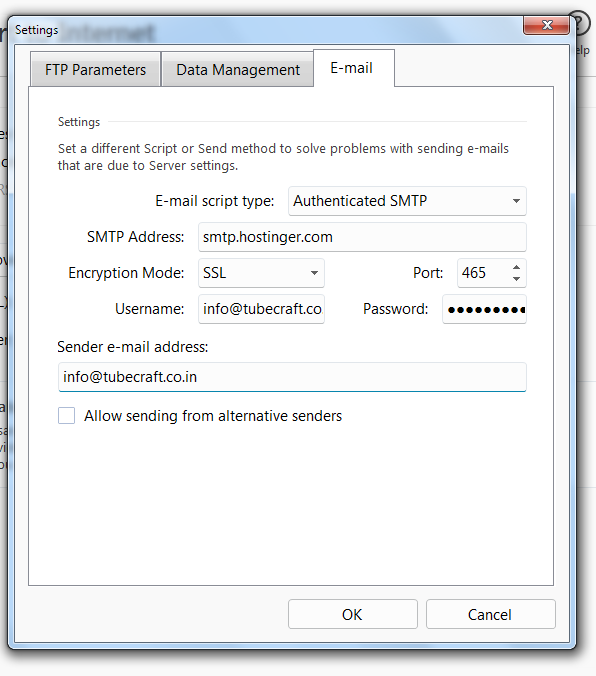This screenshot has height=676, width=596.
Task: Switch to the FTP Parameters tab
Action: [96, 69]
